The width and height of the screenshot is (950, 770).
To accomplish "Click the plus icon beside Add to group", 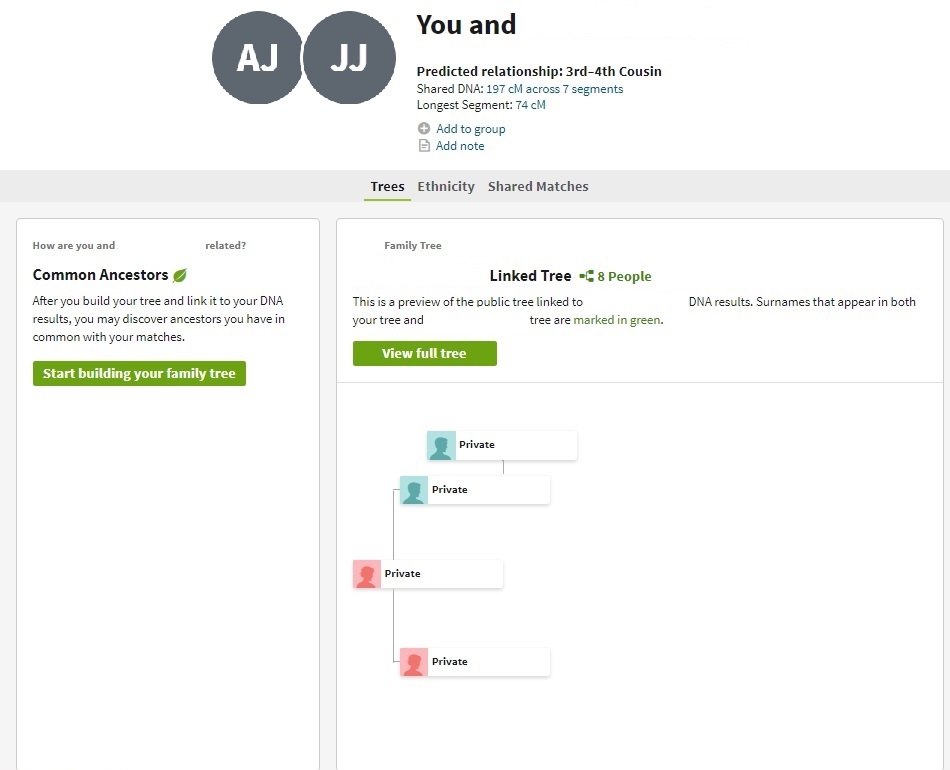I will pos(424,129).
